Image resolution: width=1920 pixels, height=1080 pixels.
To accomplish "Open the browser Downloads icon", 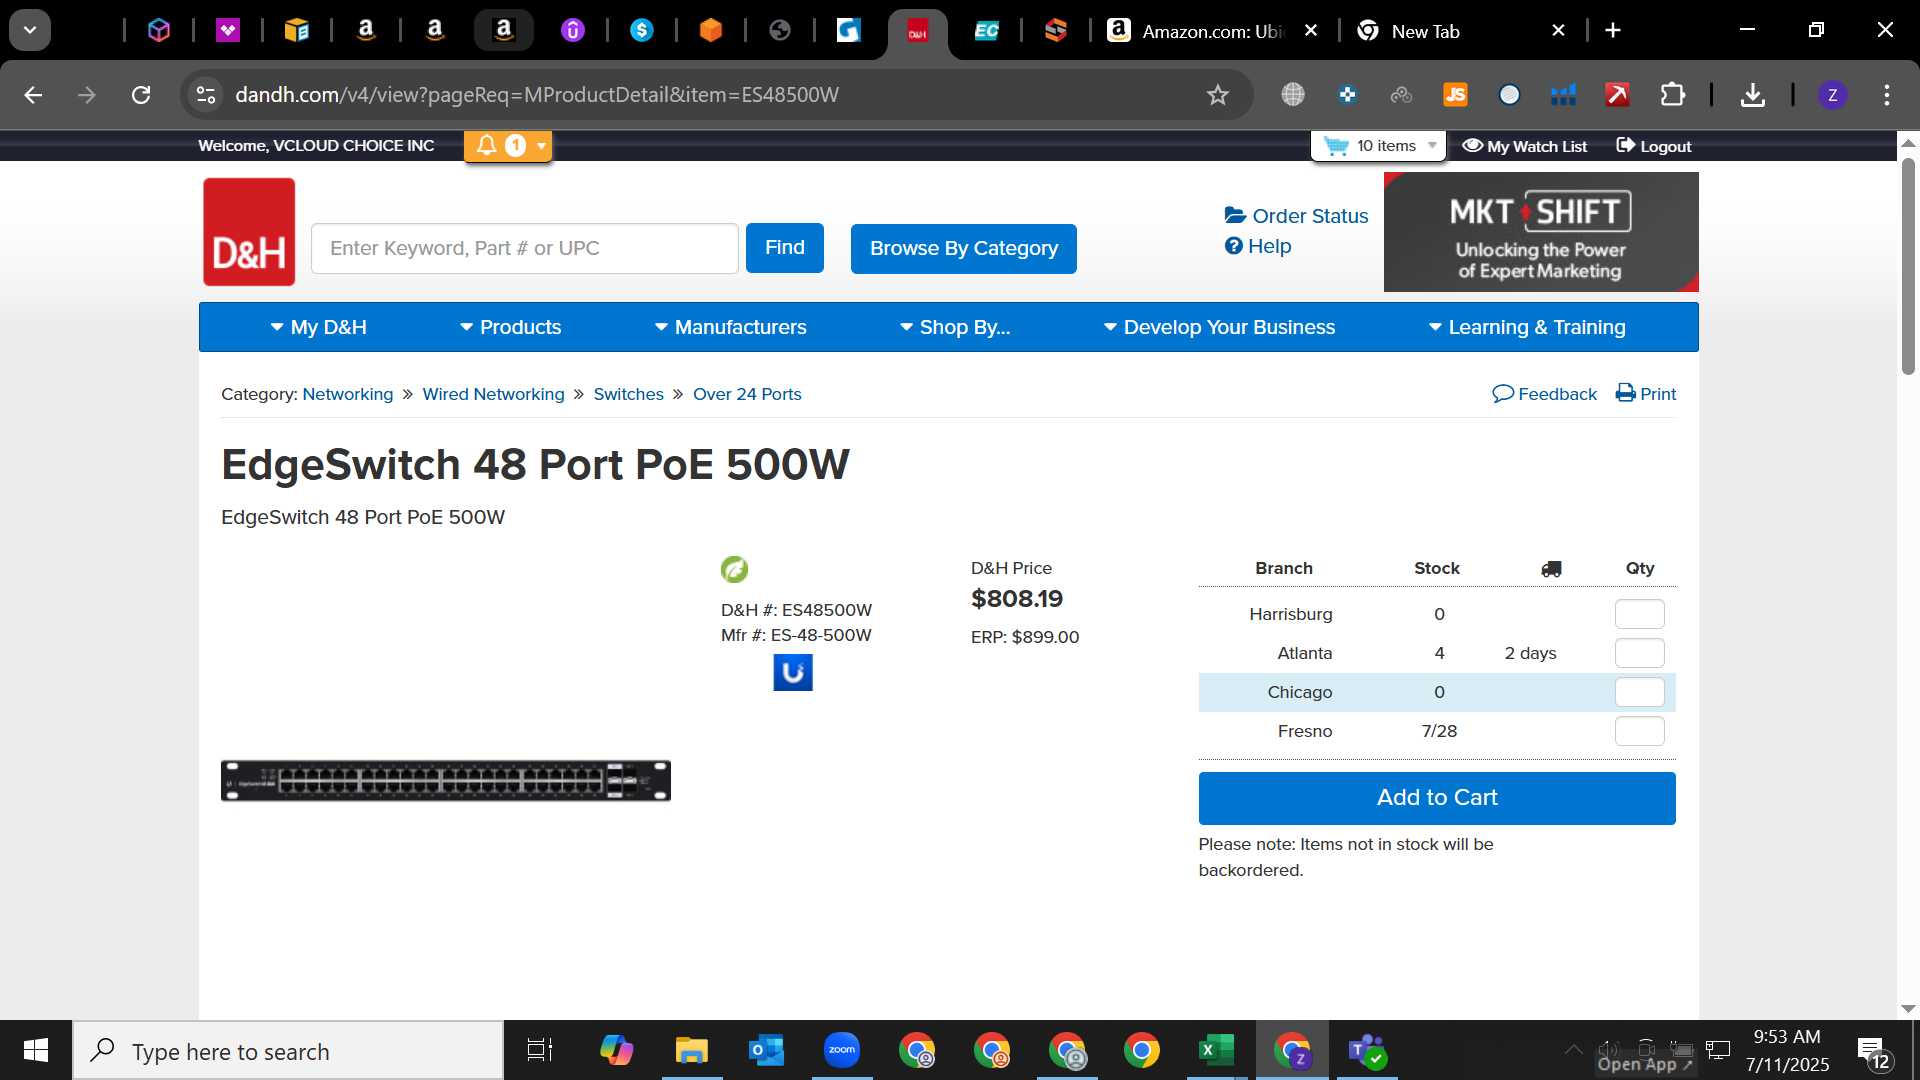I will pos(1752,95).
